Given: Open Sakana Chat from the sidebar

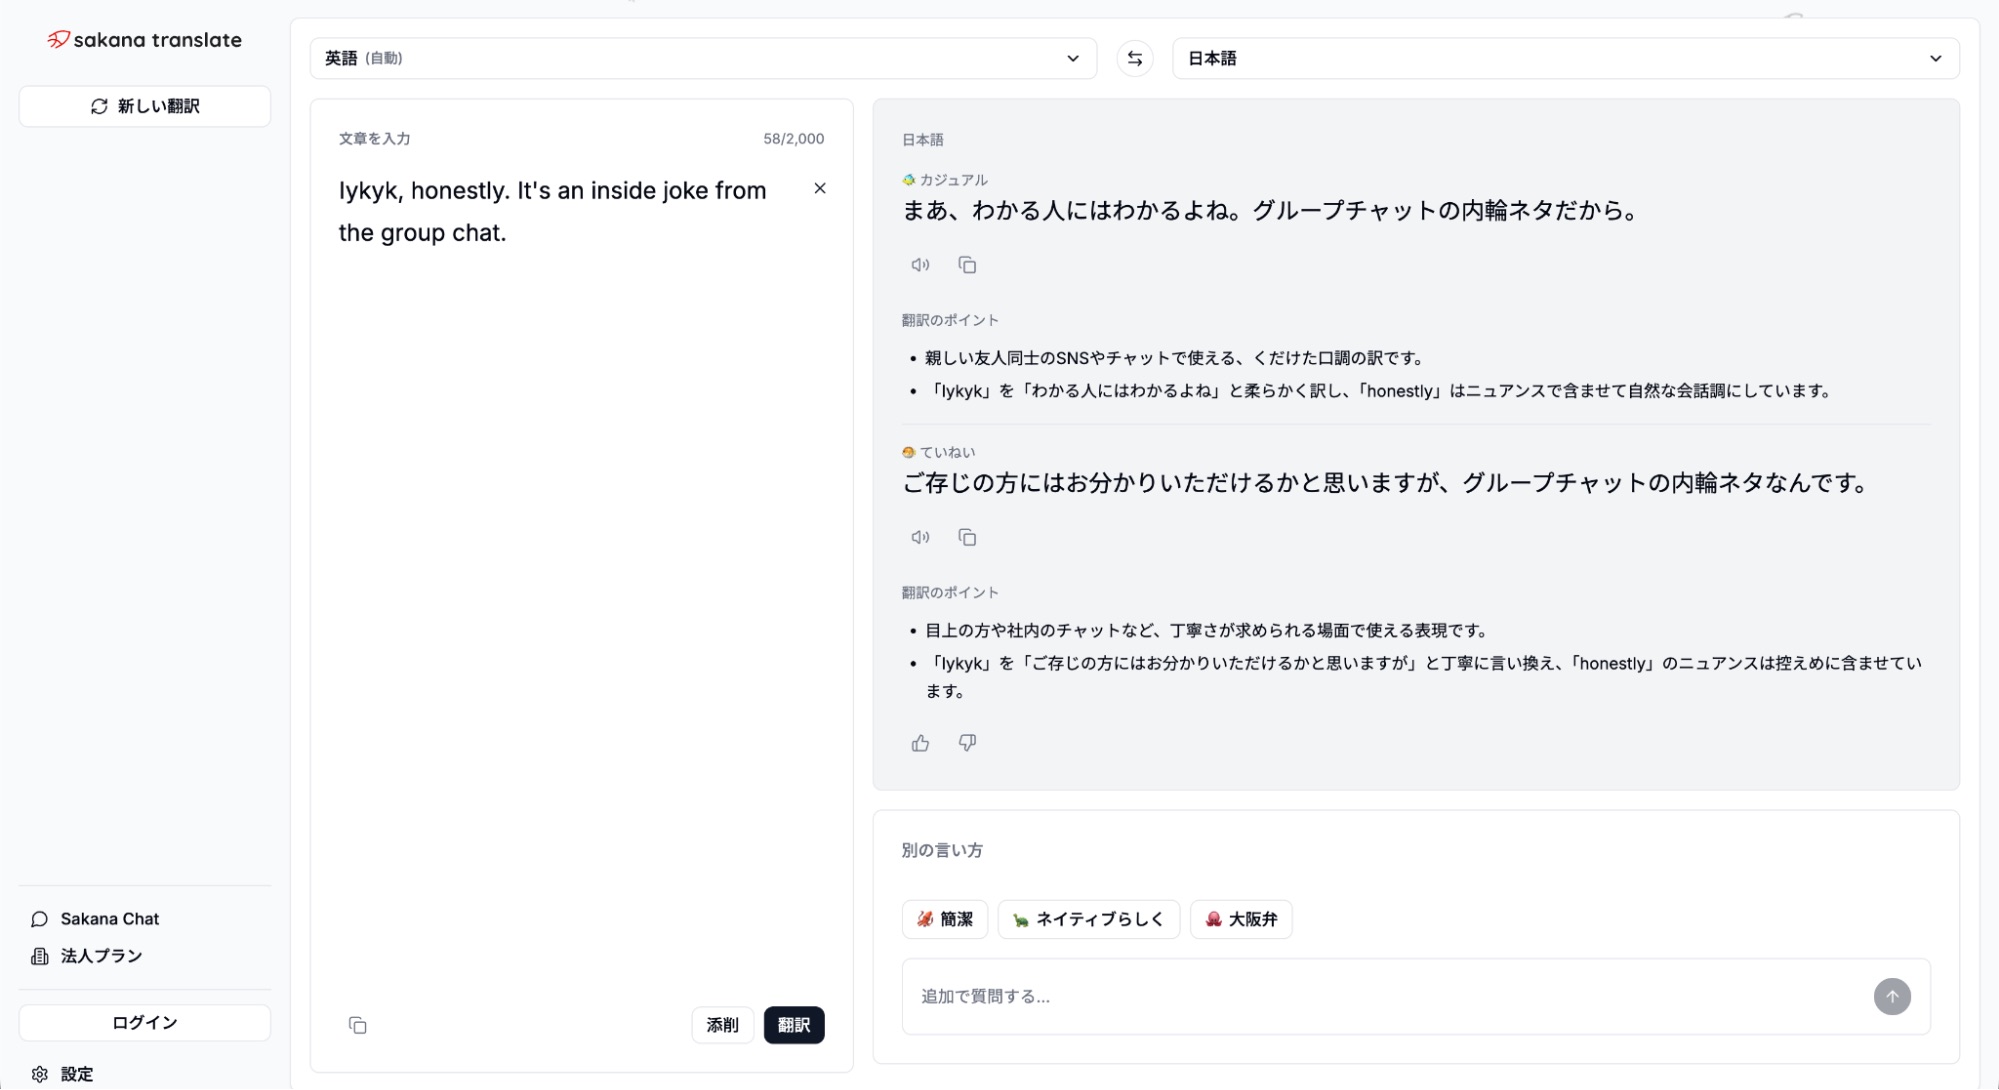Looking at the screenshot, I should pyautogui.click(x=95, y=919).
